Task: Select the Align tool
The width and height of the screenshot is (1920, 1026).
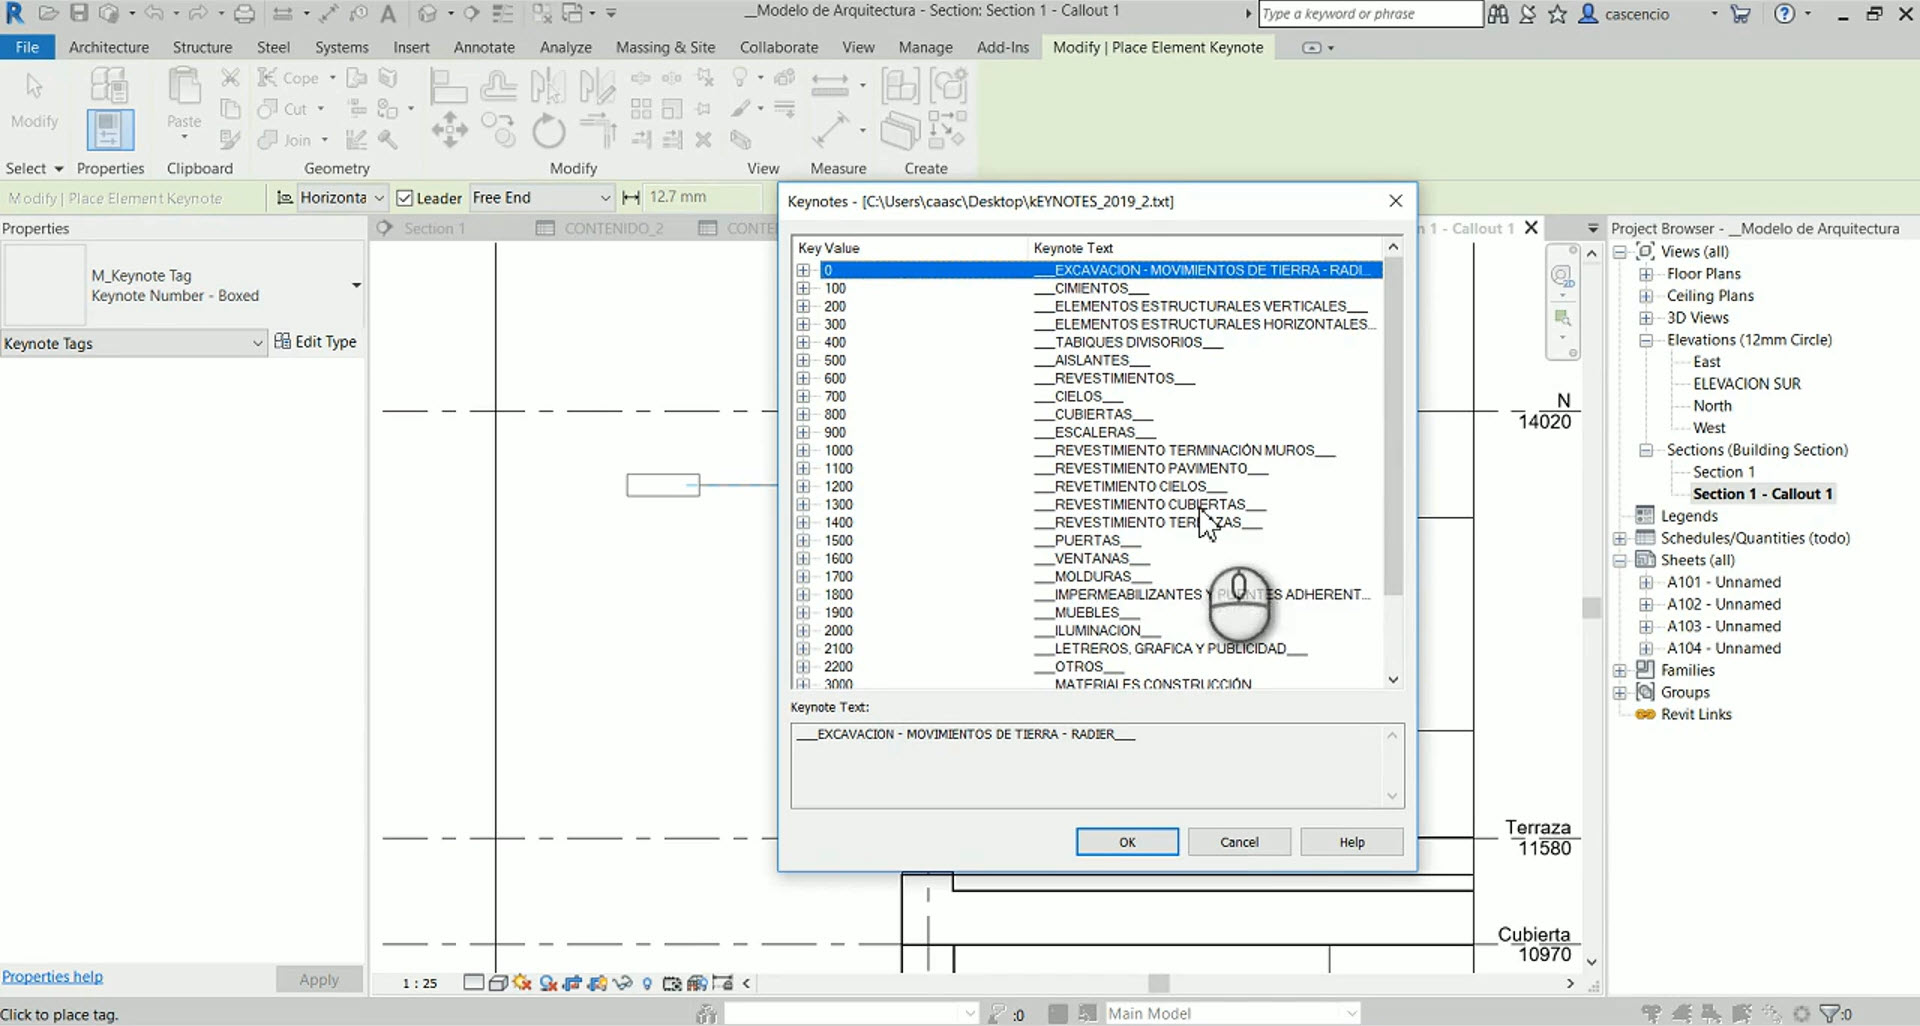Action: click(x=449, y=85)
